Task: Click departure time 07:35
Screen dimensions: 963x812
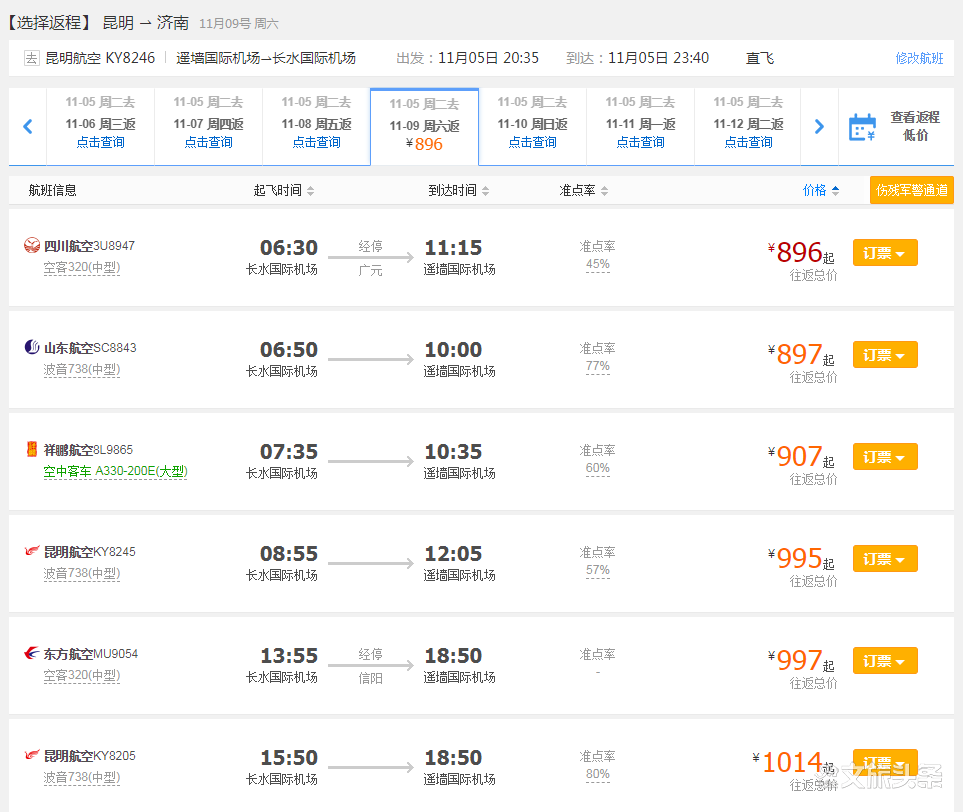Action: [289, 452]
